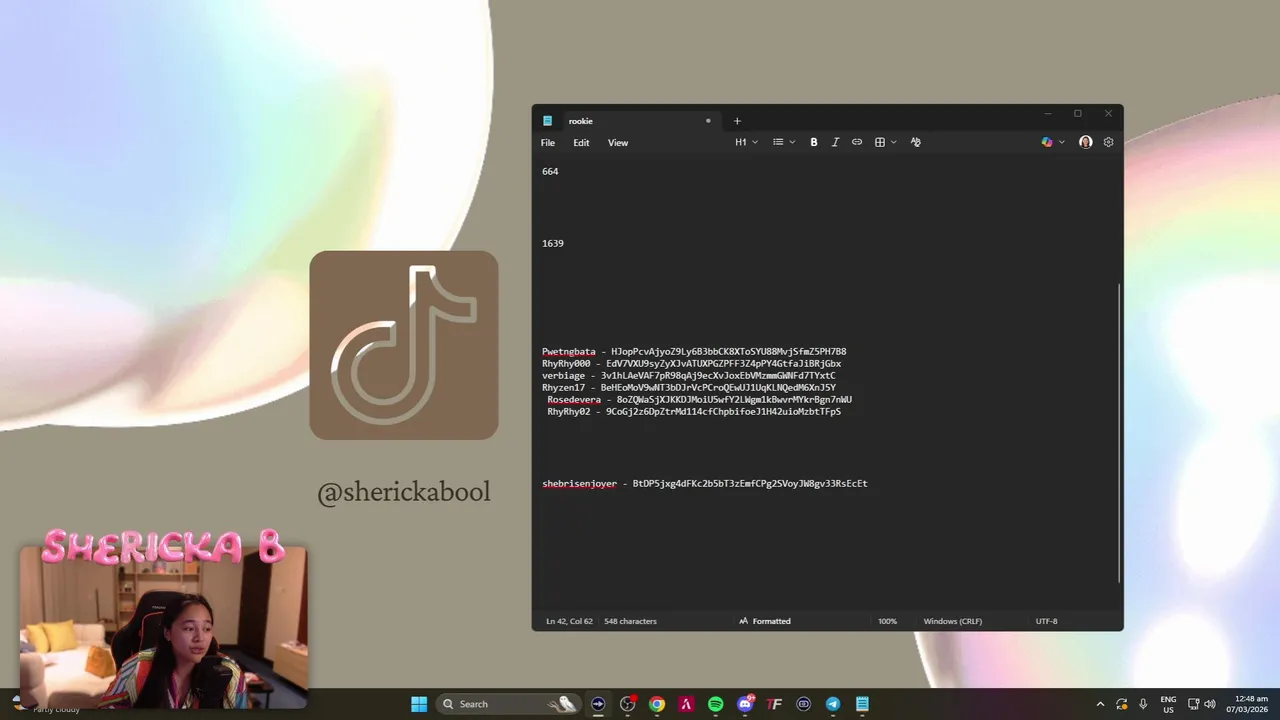Open the round purple app left of Telegram
This screenshot has width=1280, height=720.
click(803, 704)
